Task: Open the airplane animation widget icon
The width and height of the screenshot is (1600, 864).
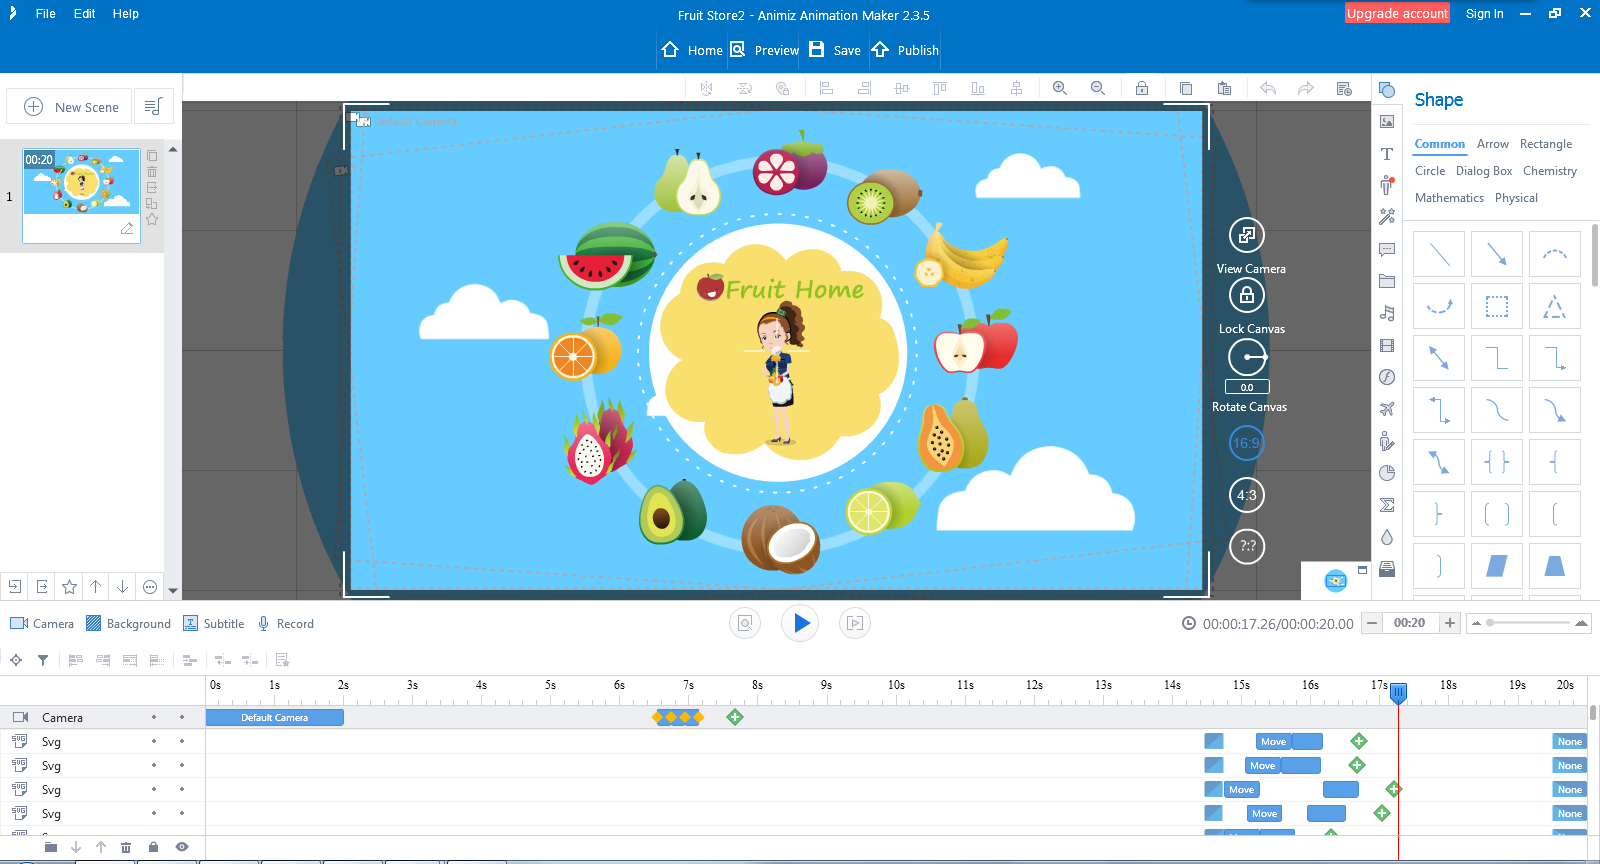Action: point(1387,409)
